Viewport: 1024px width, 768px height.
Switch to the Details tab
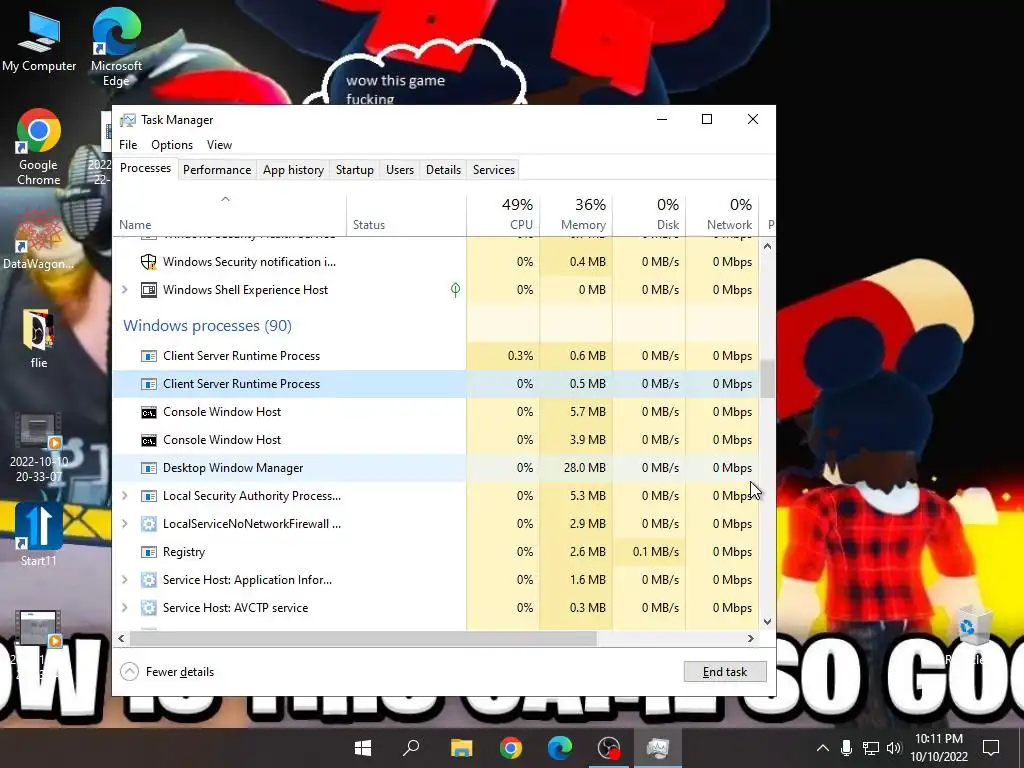pyautogui.click(x=443, y=170)
